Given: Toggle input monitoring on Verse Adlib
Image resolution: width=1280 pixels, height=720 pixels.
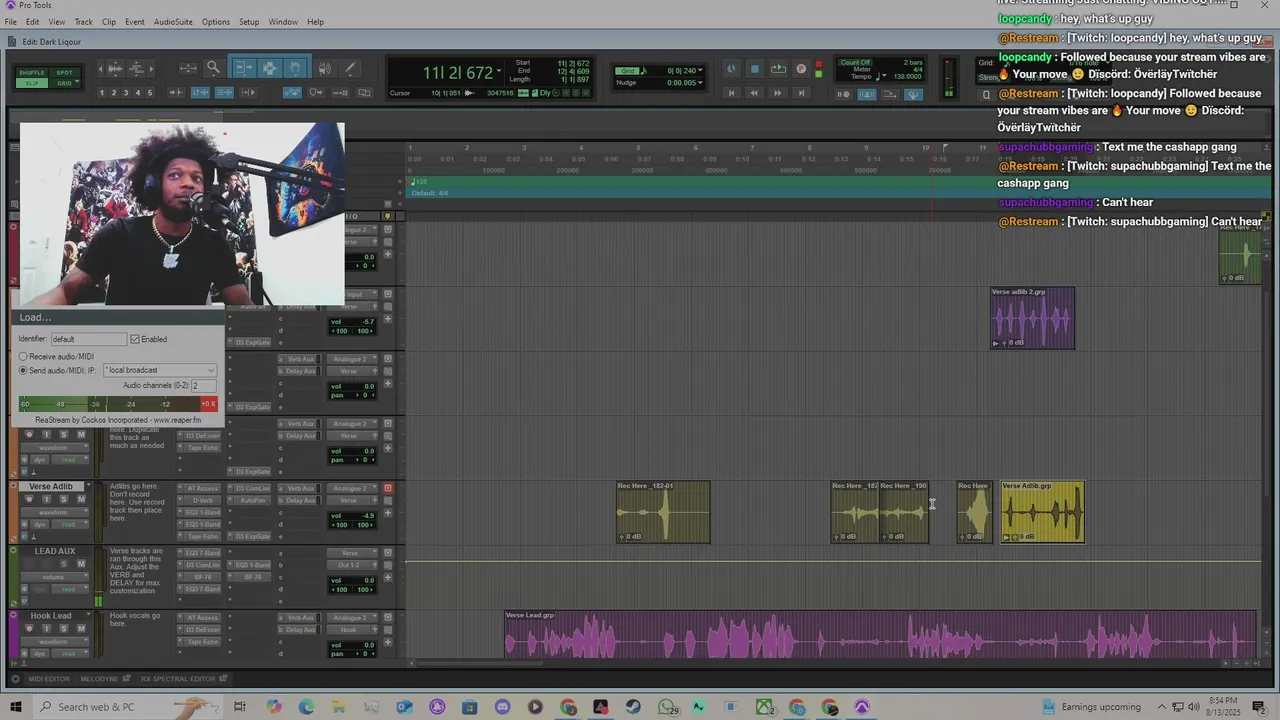Looking at the screenshot, I should click(x=46, y=499).
